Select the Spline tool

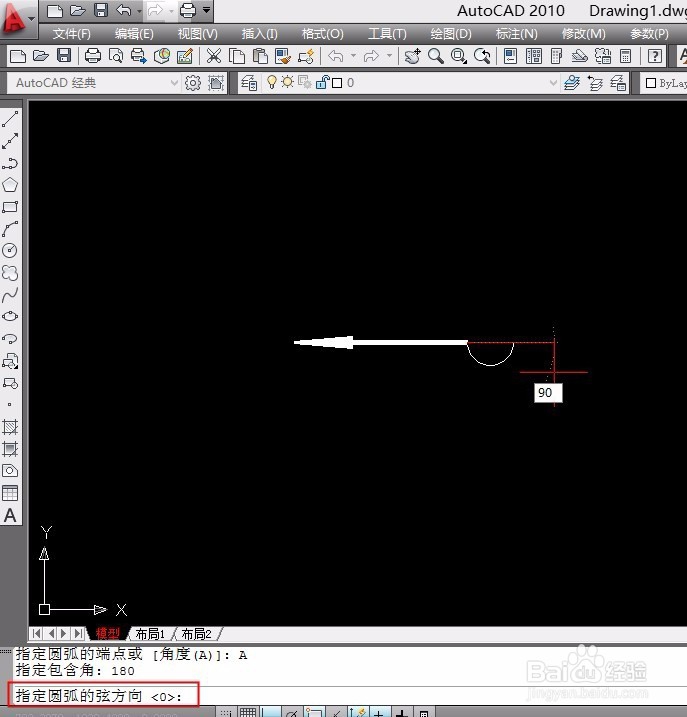(x=10, y=294)
